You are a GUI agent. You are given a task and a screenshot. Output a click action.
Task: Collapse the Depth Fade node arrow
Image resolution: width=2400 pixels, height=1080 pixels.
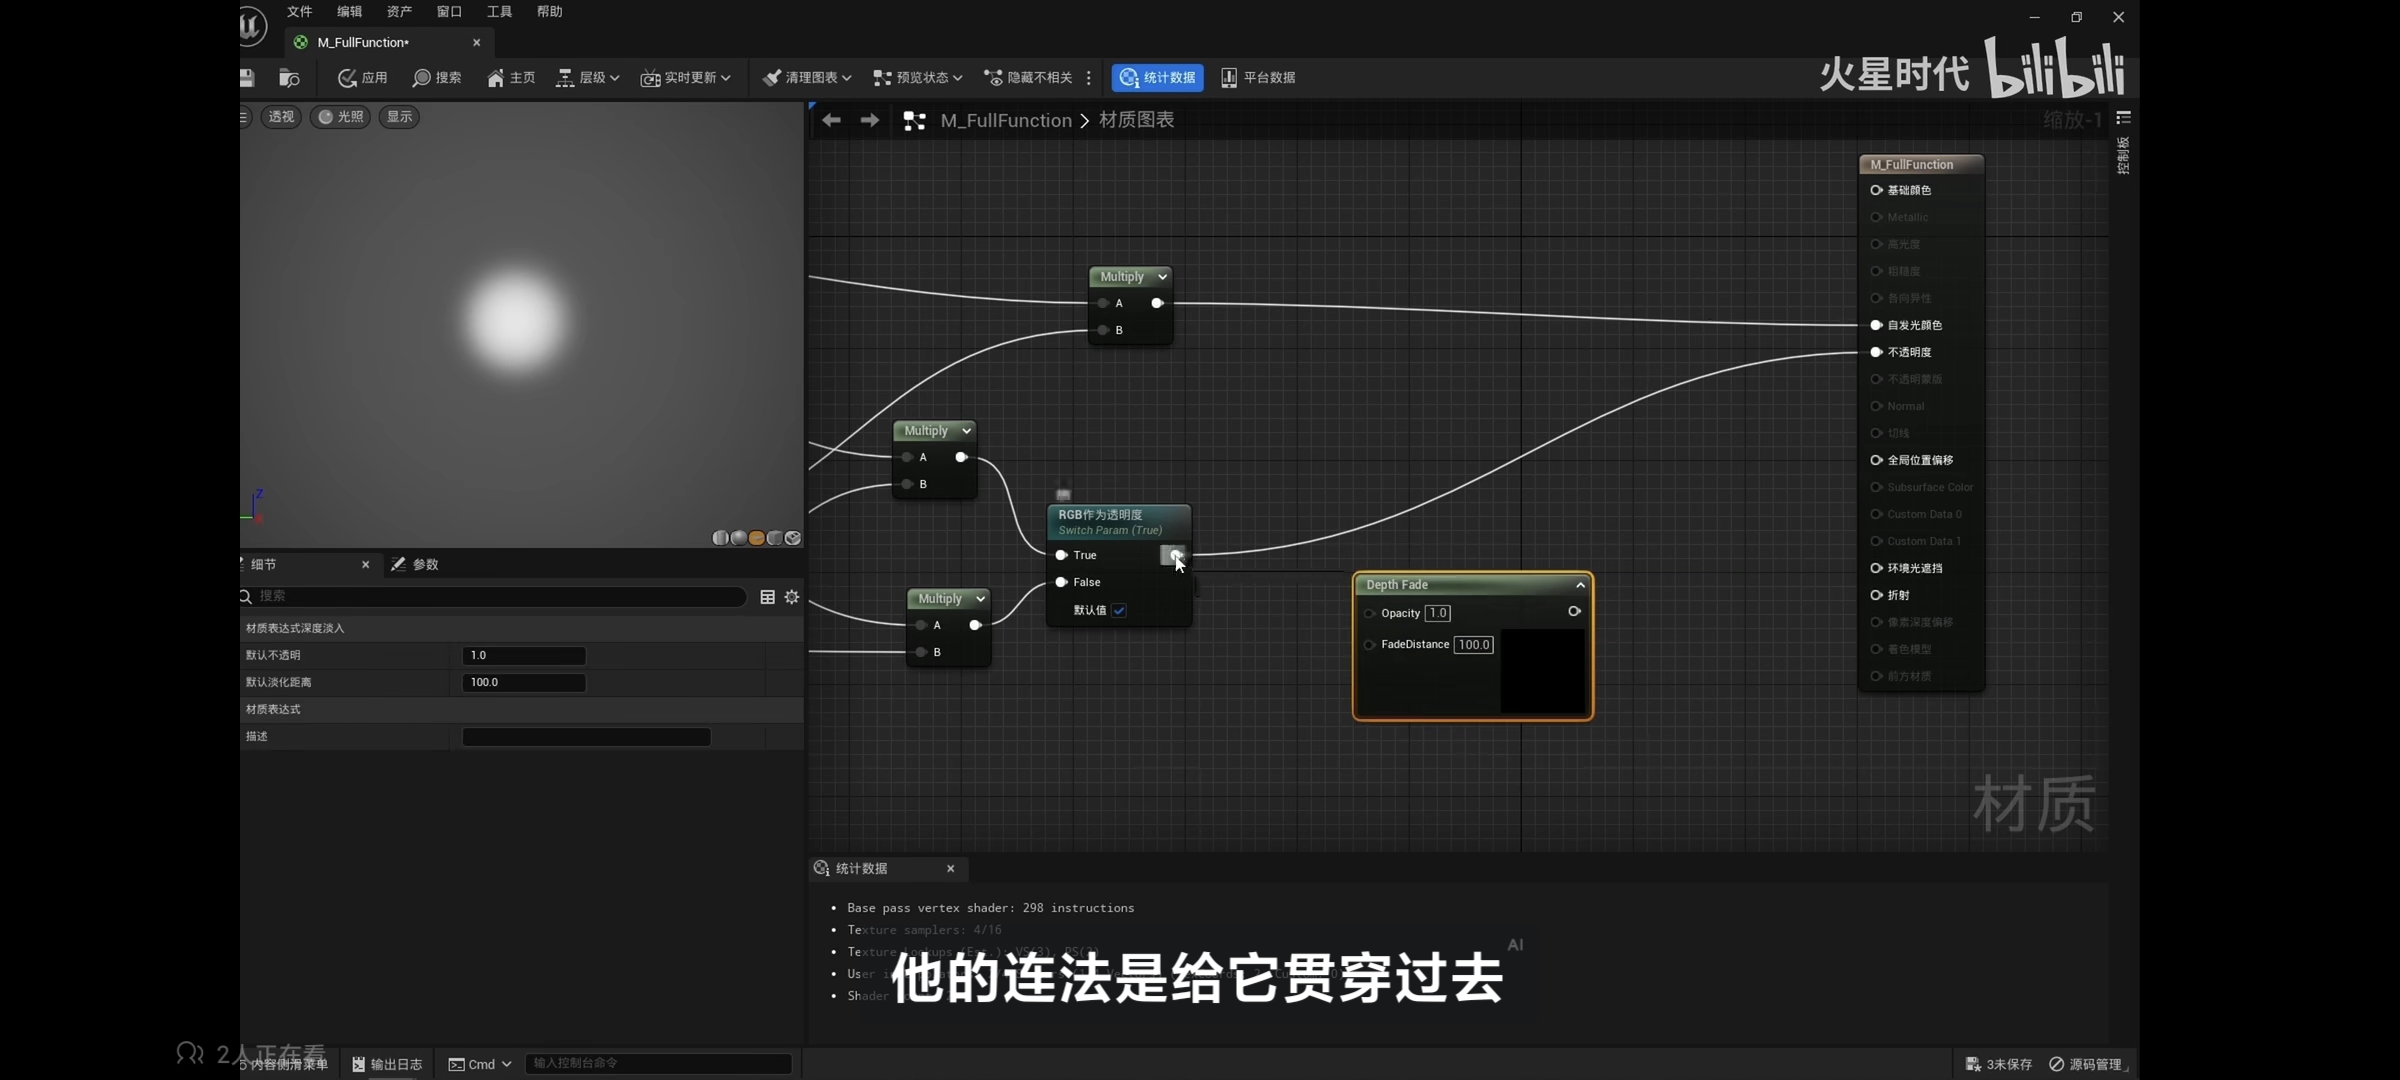pyautogui.click(x=1580, y=585)
